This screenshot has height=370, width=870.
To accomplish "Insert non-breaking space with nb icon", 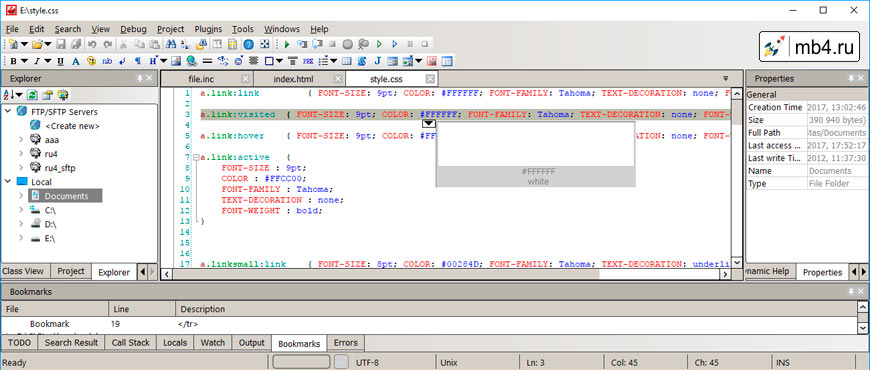I will click(107, 60).
